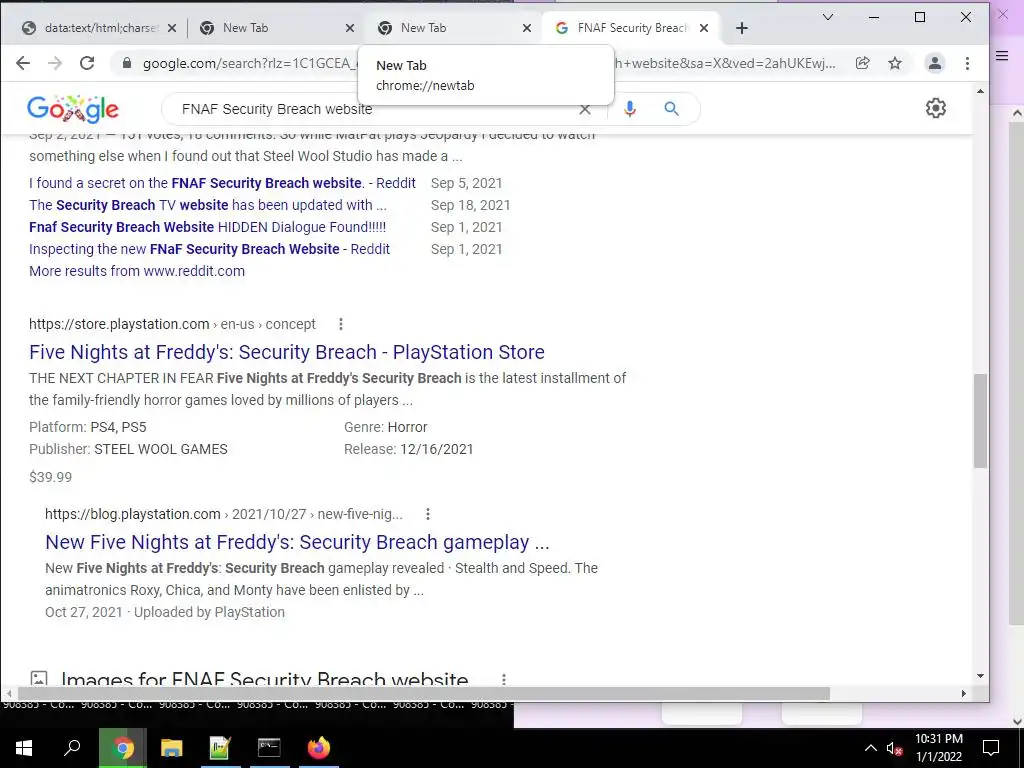Click the Release: 12/16/2021 text

(x=409, y=449)
